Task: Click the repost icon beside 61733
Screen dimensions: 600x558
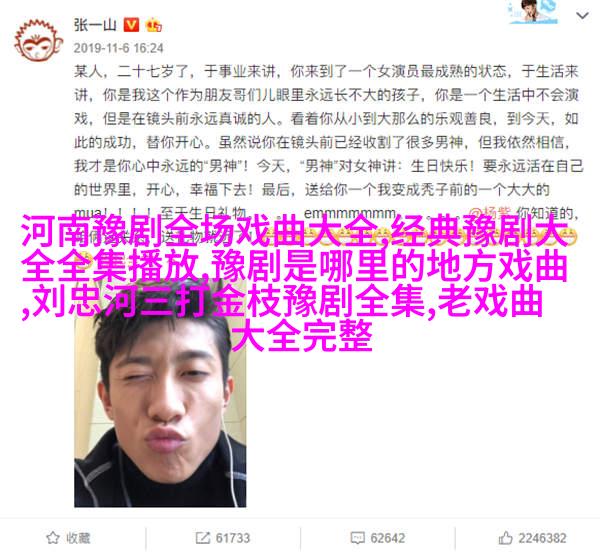Action: [x=202, y=538]
